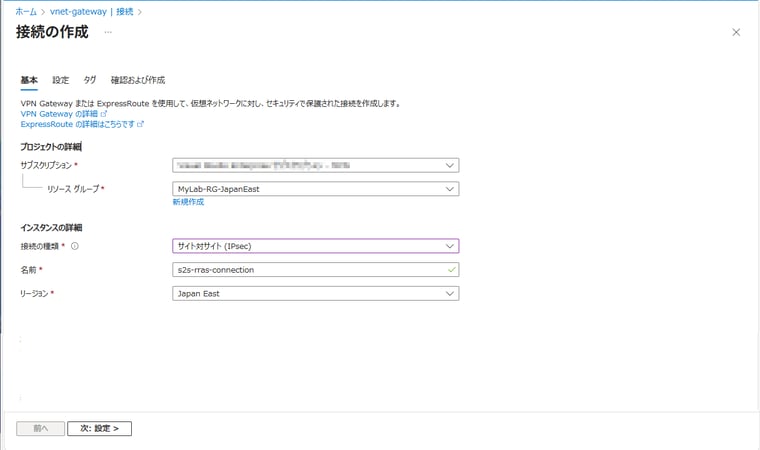Open the ellipsis menu beside 接続の作成 title
Image resolution: width=760 pixels, height=450 pixels.
pos(108,32)
